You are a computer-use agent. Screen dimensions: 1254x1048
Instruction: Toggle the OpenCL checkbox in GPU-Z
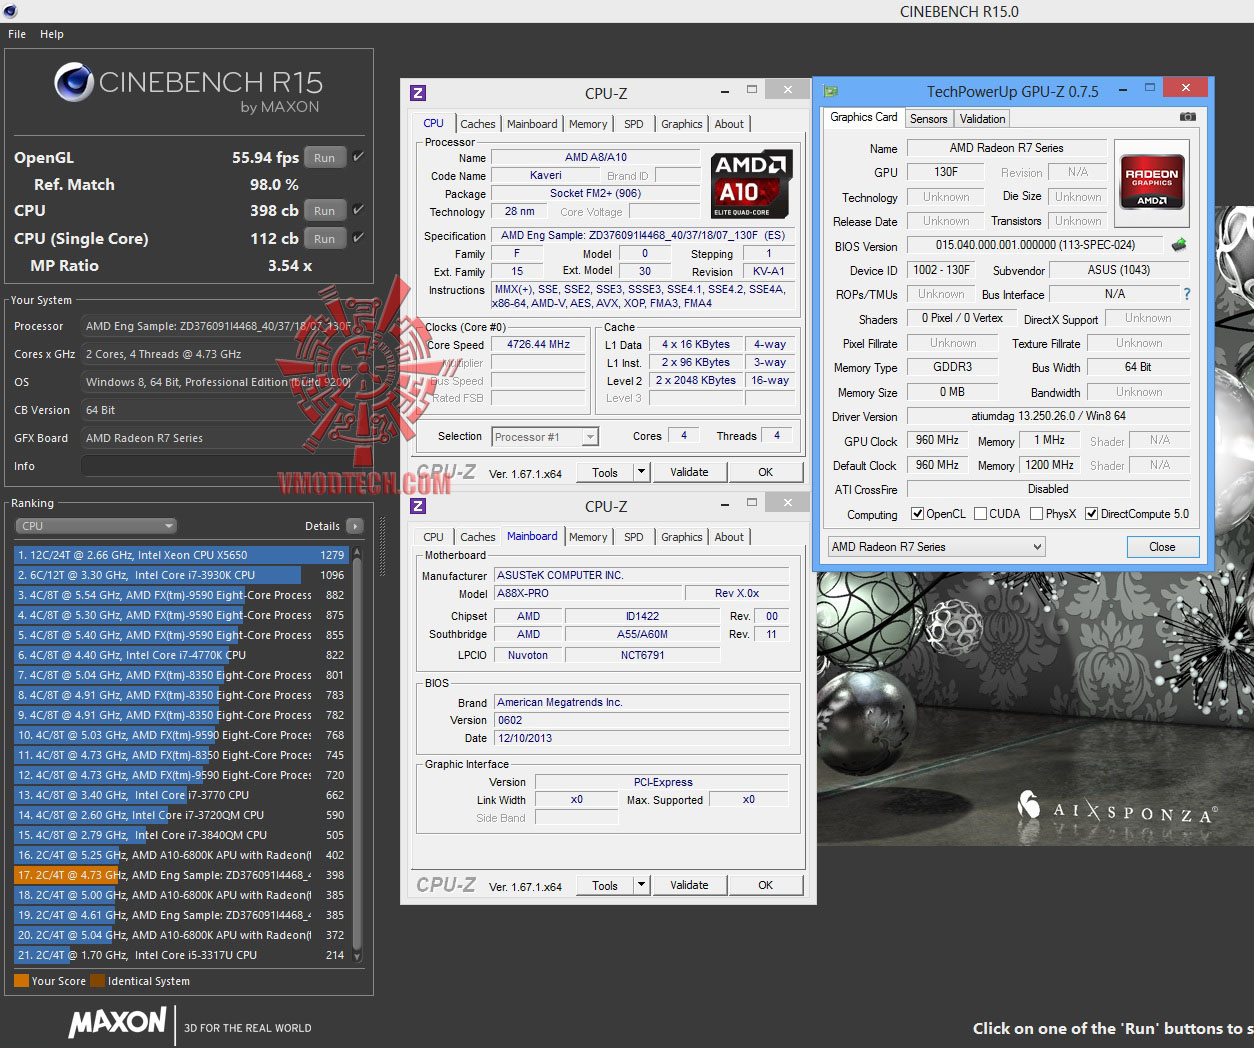click(x=917, y=514)
